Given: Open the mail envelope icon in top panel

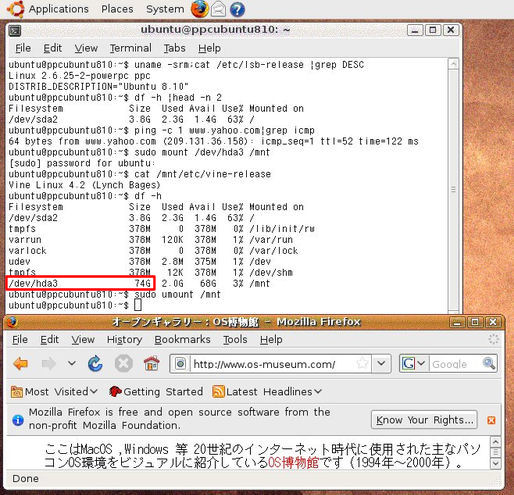Looking at the screenshot, I should coord(218,9).
